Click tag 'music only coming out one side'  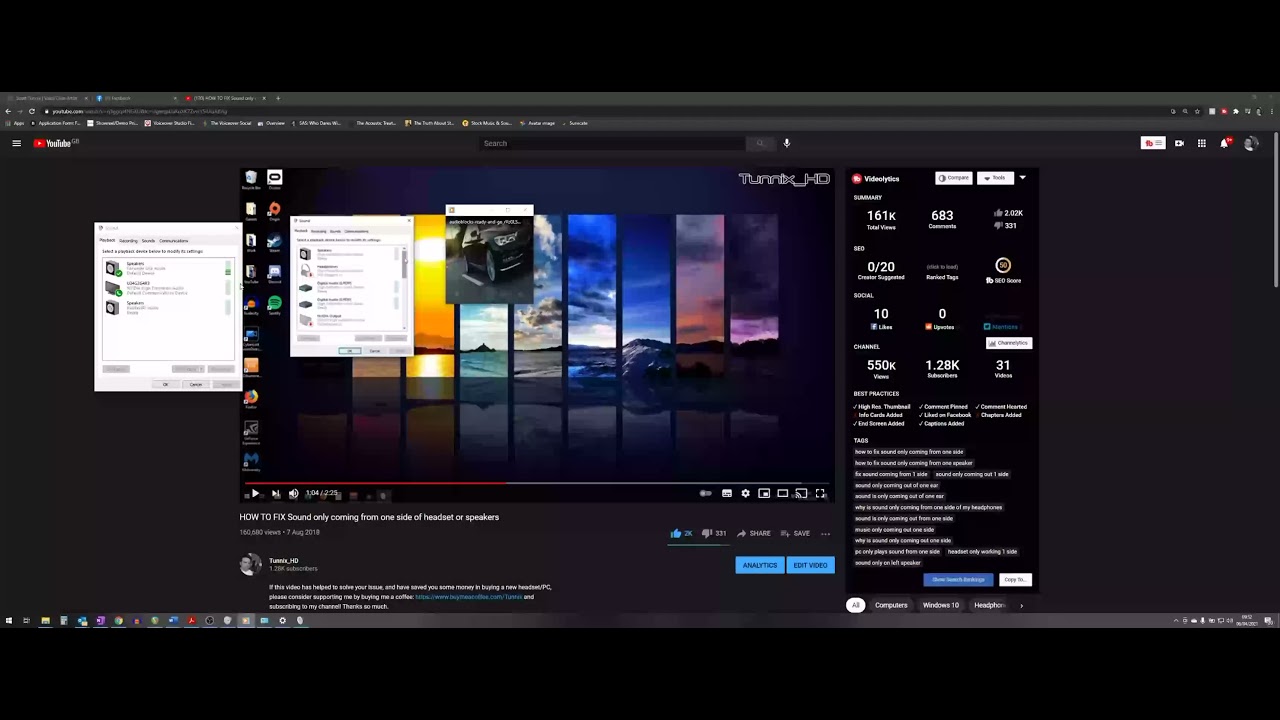[x=894, y=529]
